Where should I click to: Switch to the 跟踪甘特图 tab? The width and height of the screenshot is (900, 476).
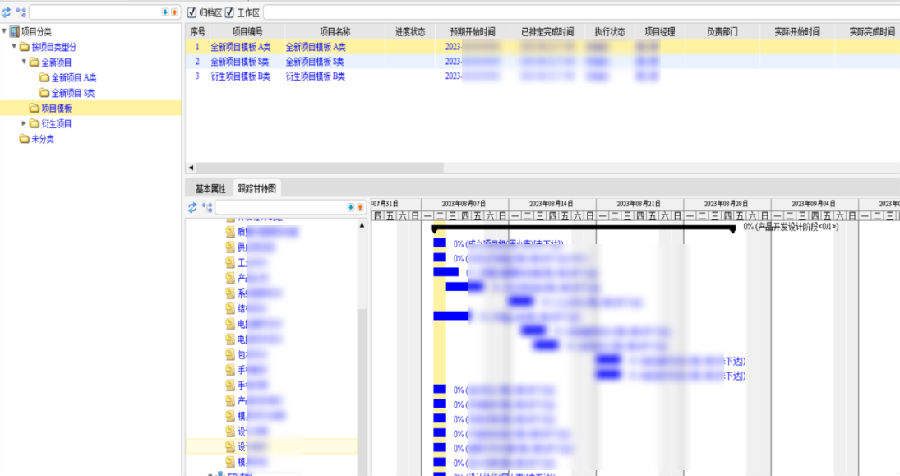click(257, 188)
